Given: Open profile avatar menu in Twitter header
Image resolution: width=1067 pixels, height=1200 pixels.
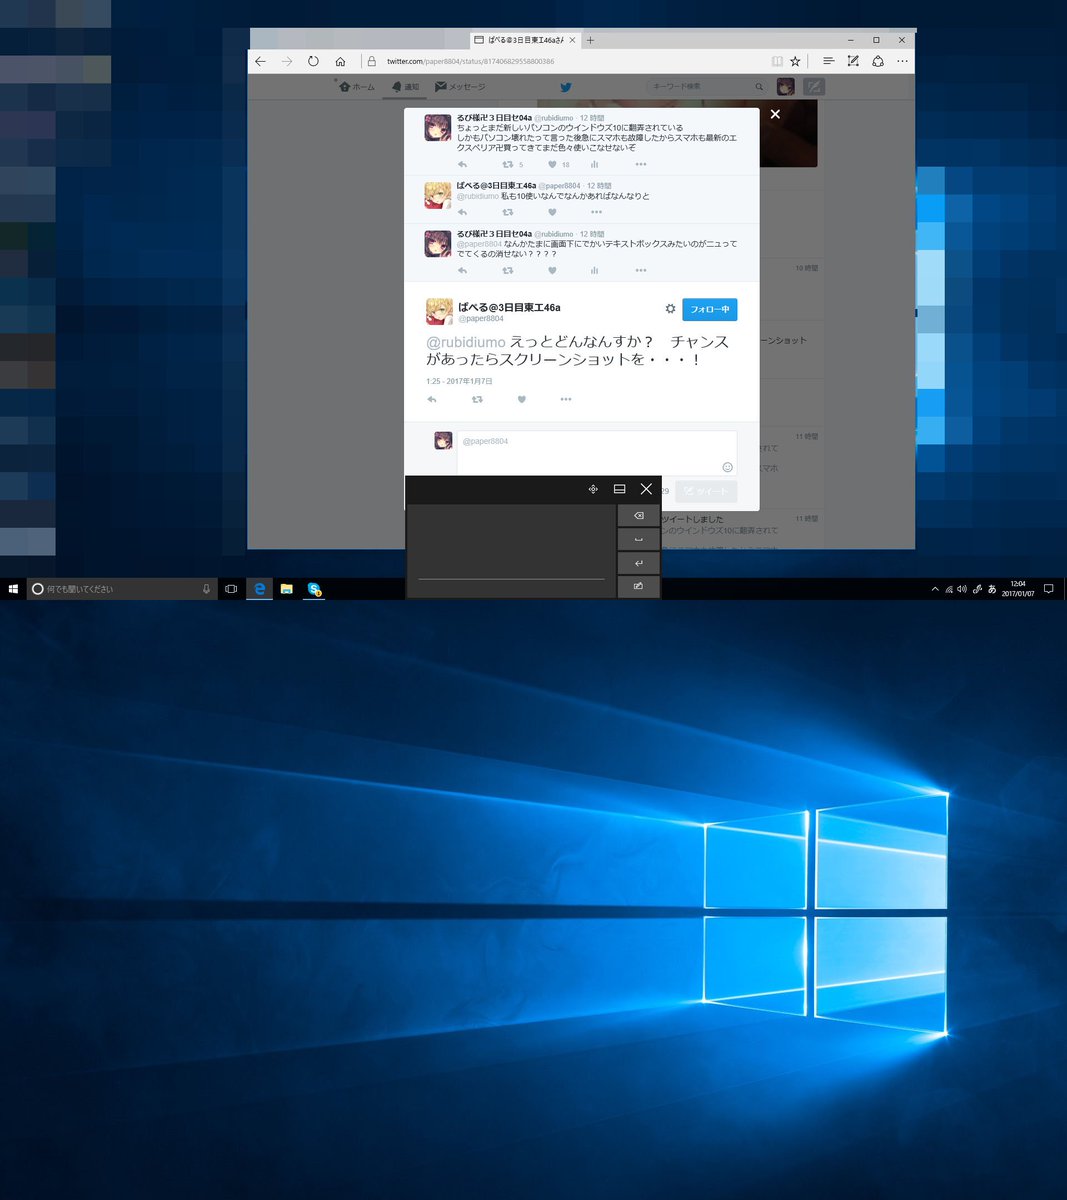Looking at the screenshot, I should pos(786,87).
